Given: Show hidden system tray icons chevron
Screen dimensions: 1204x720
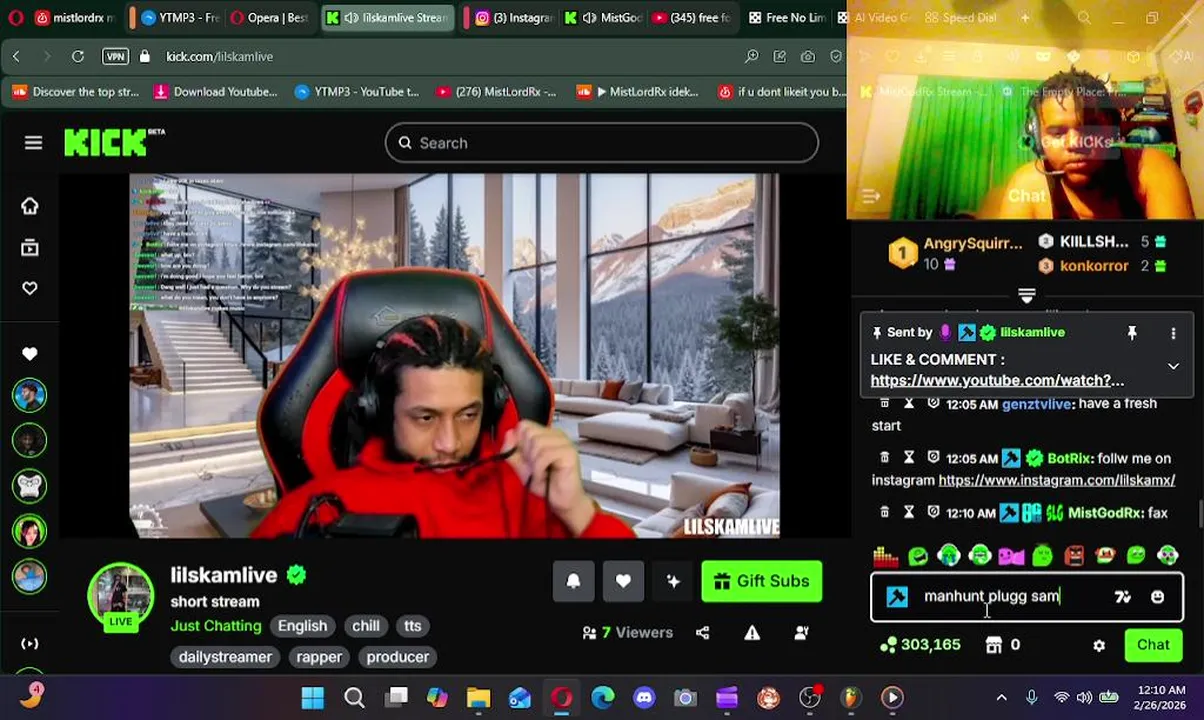Looking at the screenshot, I should 1001,698.
